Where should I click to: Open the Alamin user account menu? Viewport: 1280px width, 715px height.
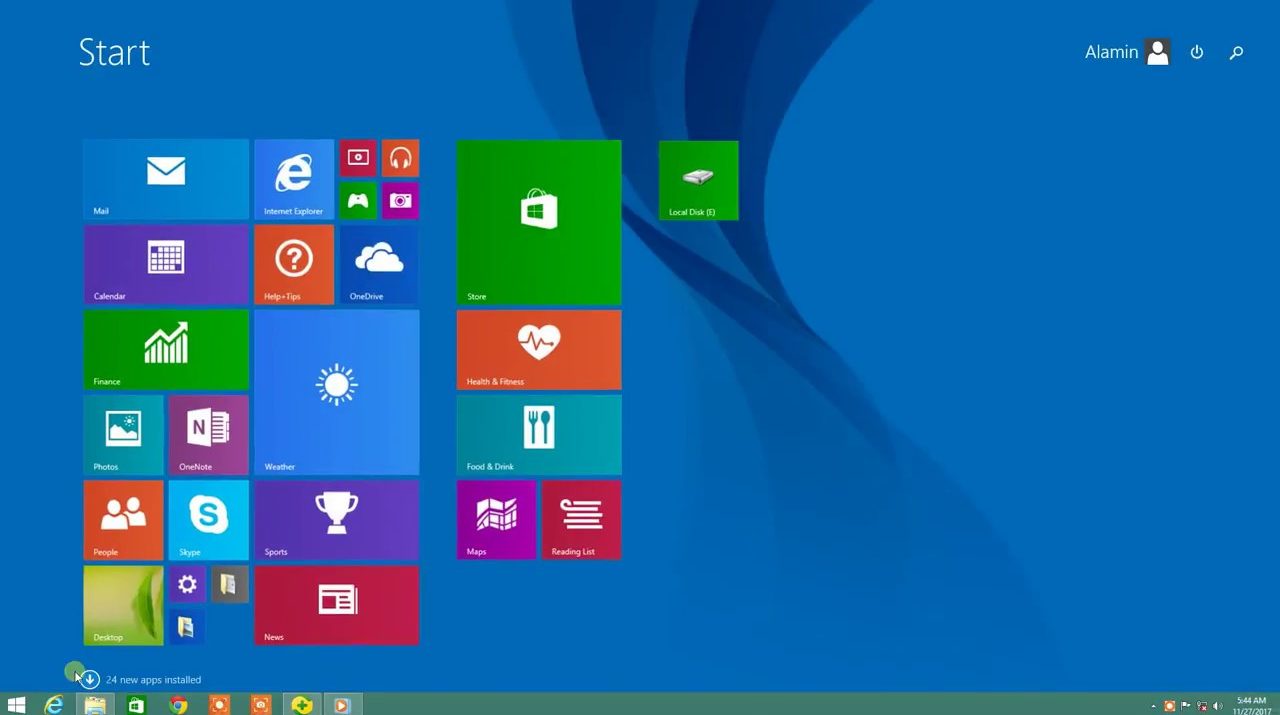click(1127, 53)
